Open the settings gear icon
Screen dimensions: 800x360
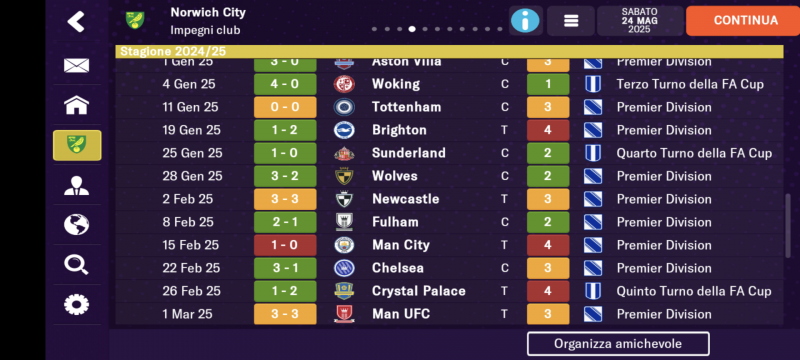pyautogui.click(x=77, y=304)
